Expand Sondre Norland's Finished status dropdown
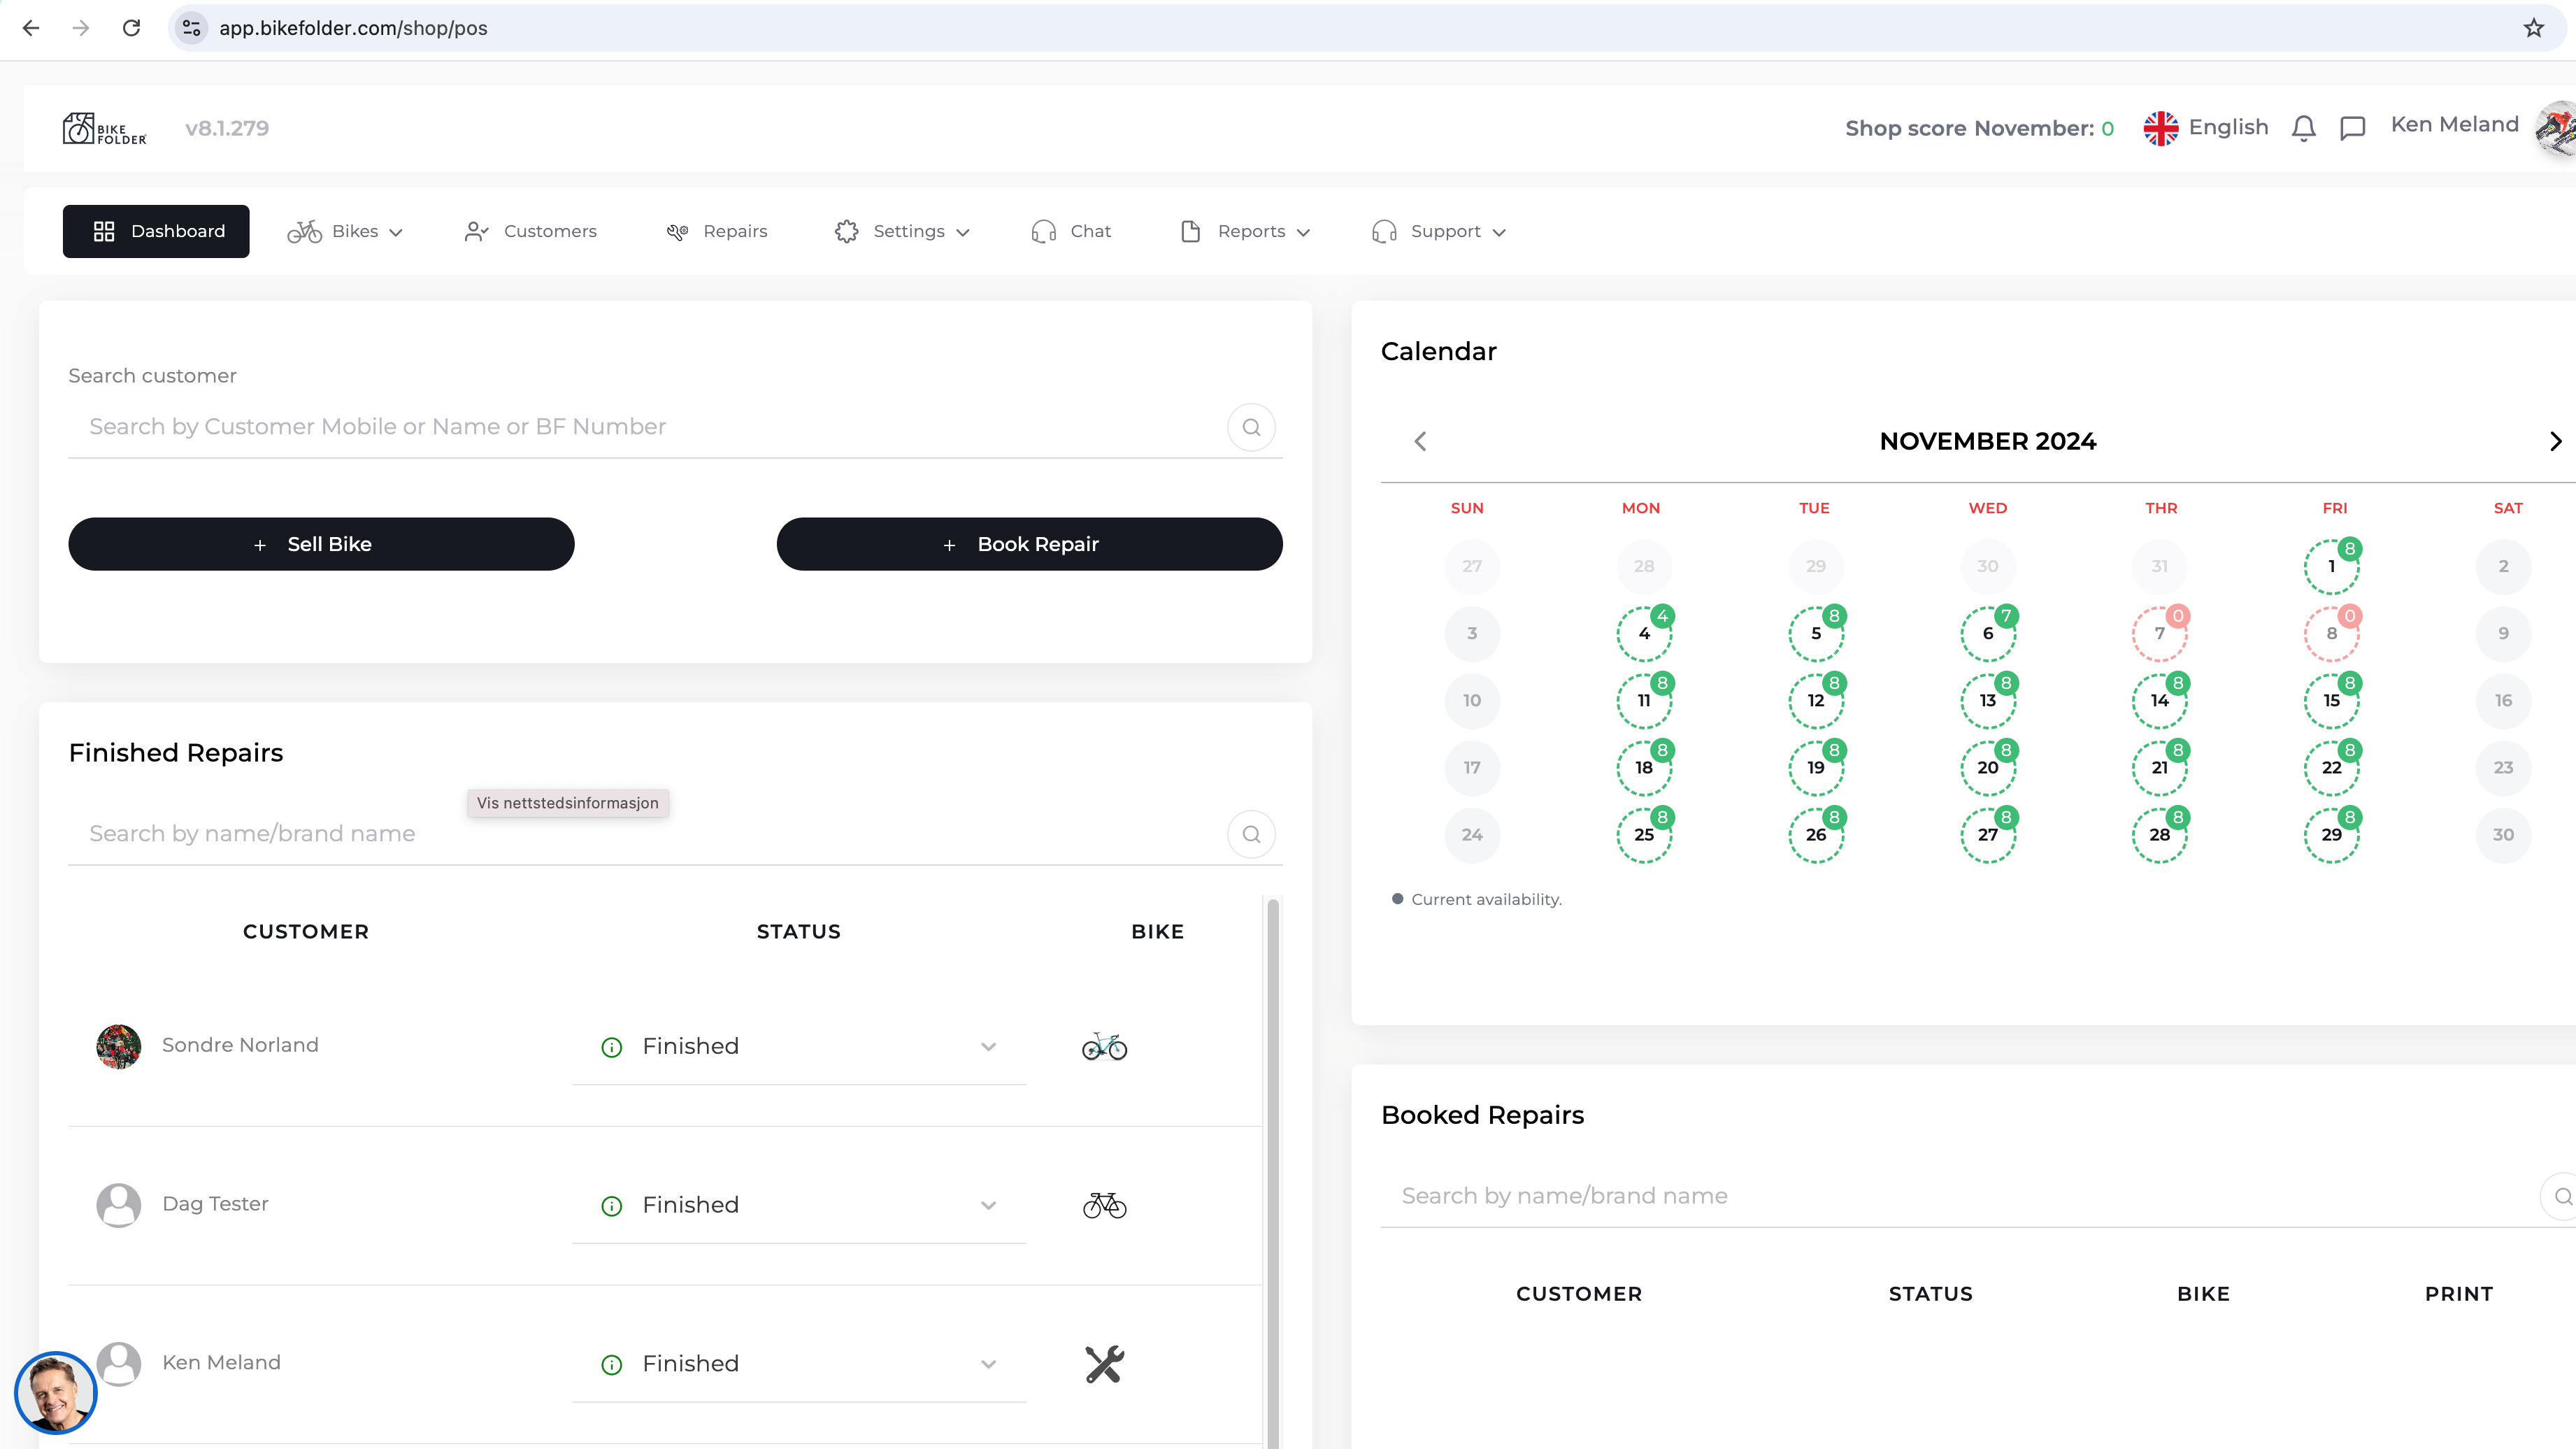This screenshot has width=2576, height=1449. pyautogui.click(x=988, y=1046)
